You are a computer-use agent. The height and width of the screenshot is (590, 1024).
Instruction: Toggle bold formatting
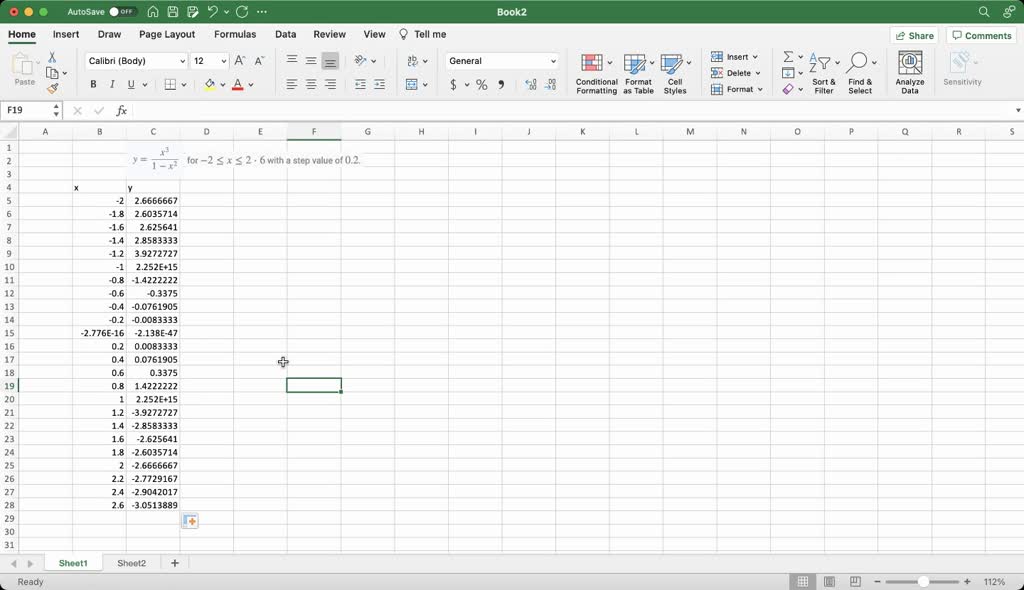click(93, 84)
